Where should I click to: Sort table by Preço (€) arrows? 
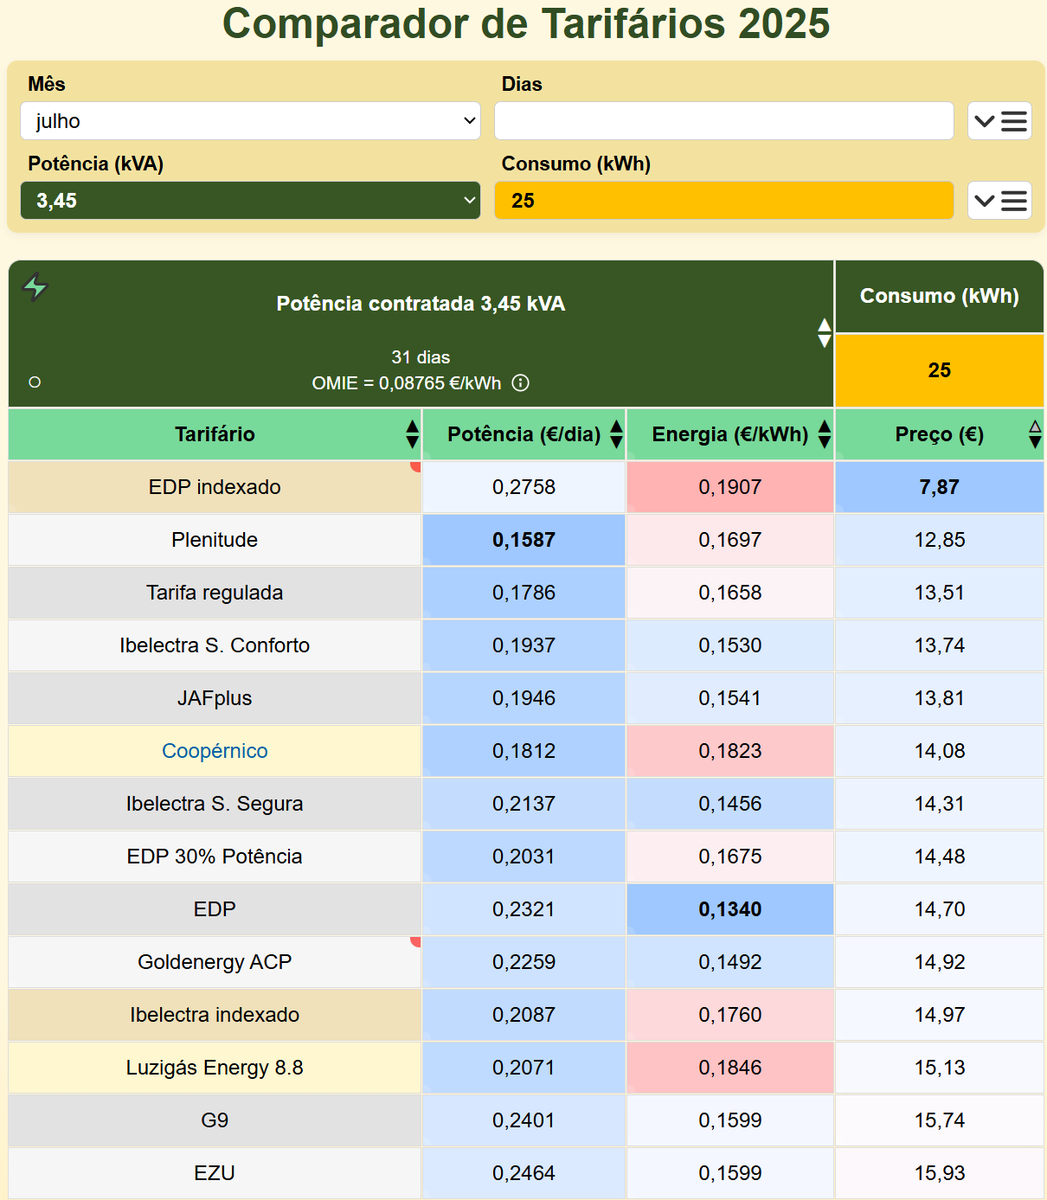[1035, 434]
